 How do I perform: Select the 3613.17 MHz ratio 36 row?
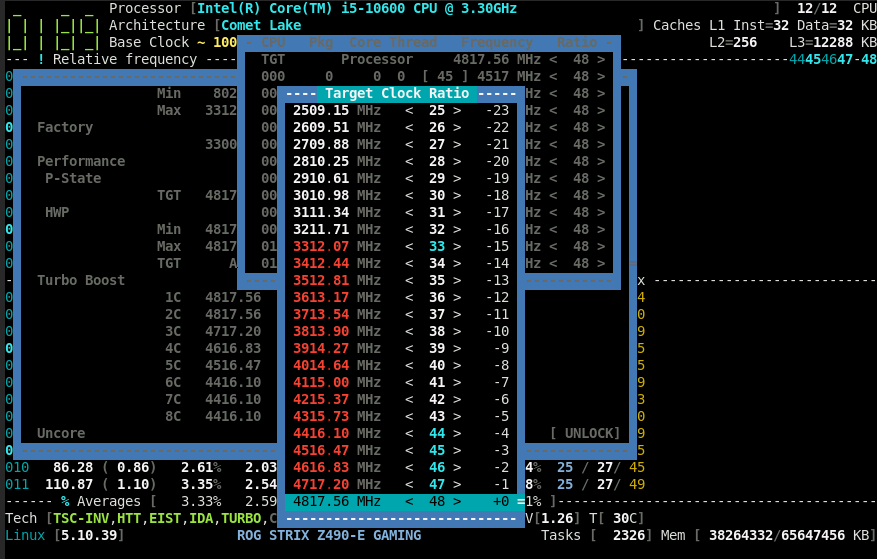coord(401,297)
